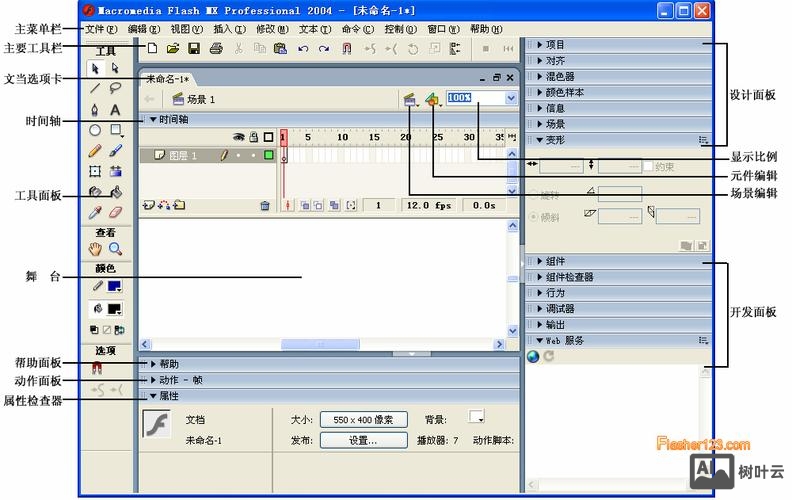The width and height of the screenshot is (792, 500).
Task: Check the 约束 (constrain) checkbox
Action: coord(647,166)
